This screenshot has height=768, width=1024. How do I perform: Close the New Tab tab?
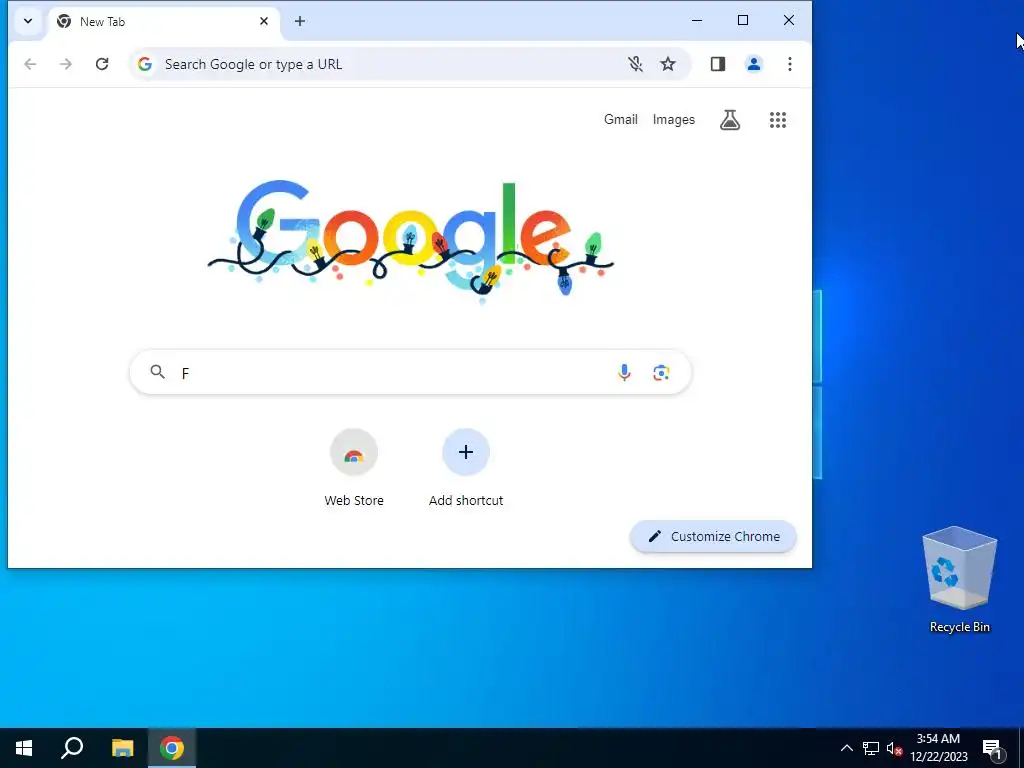[x=264, y=21]
